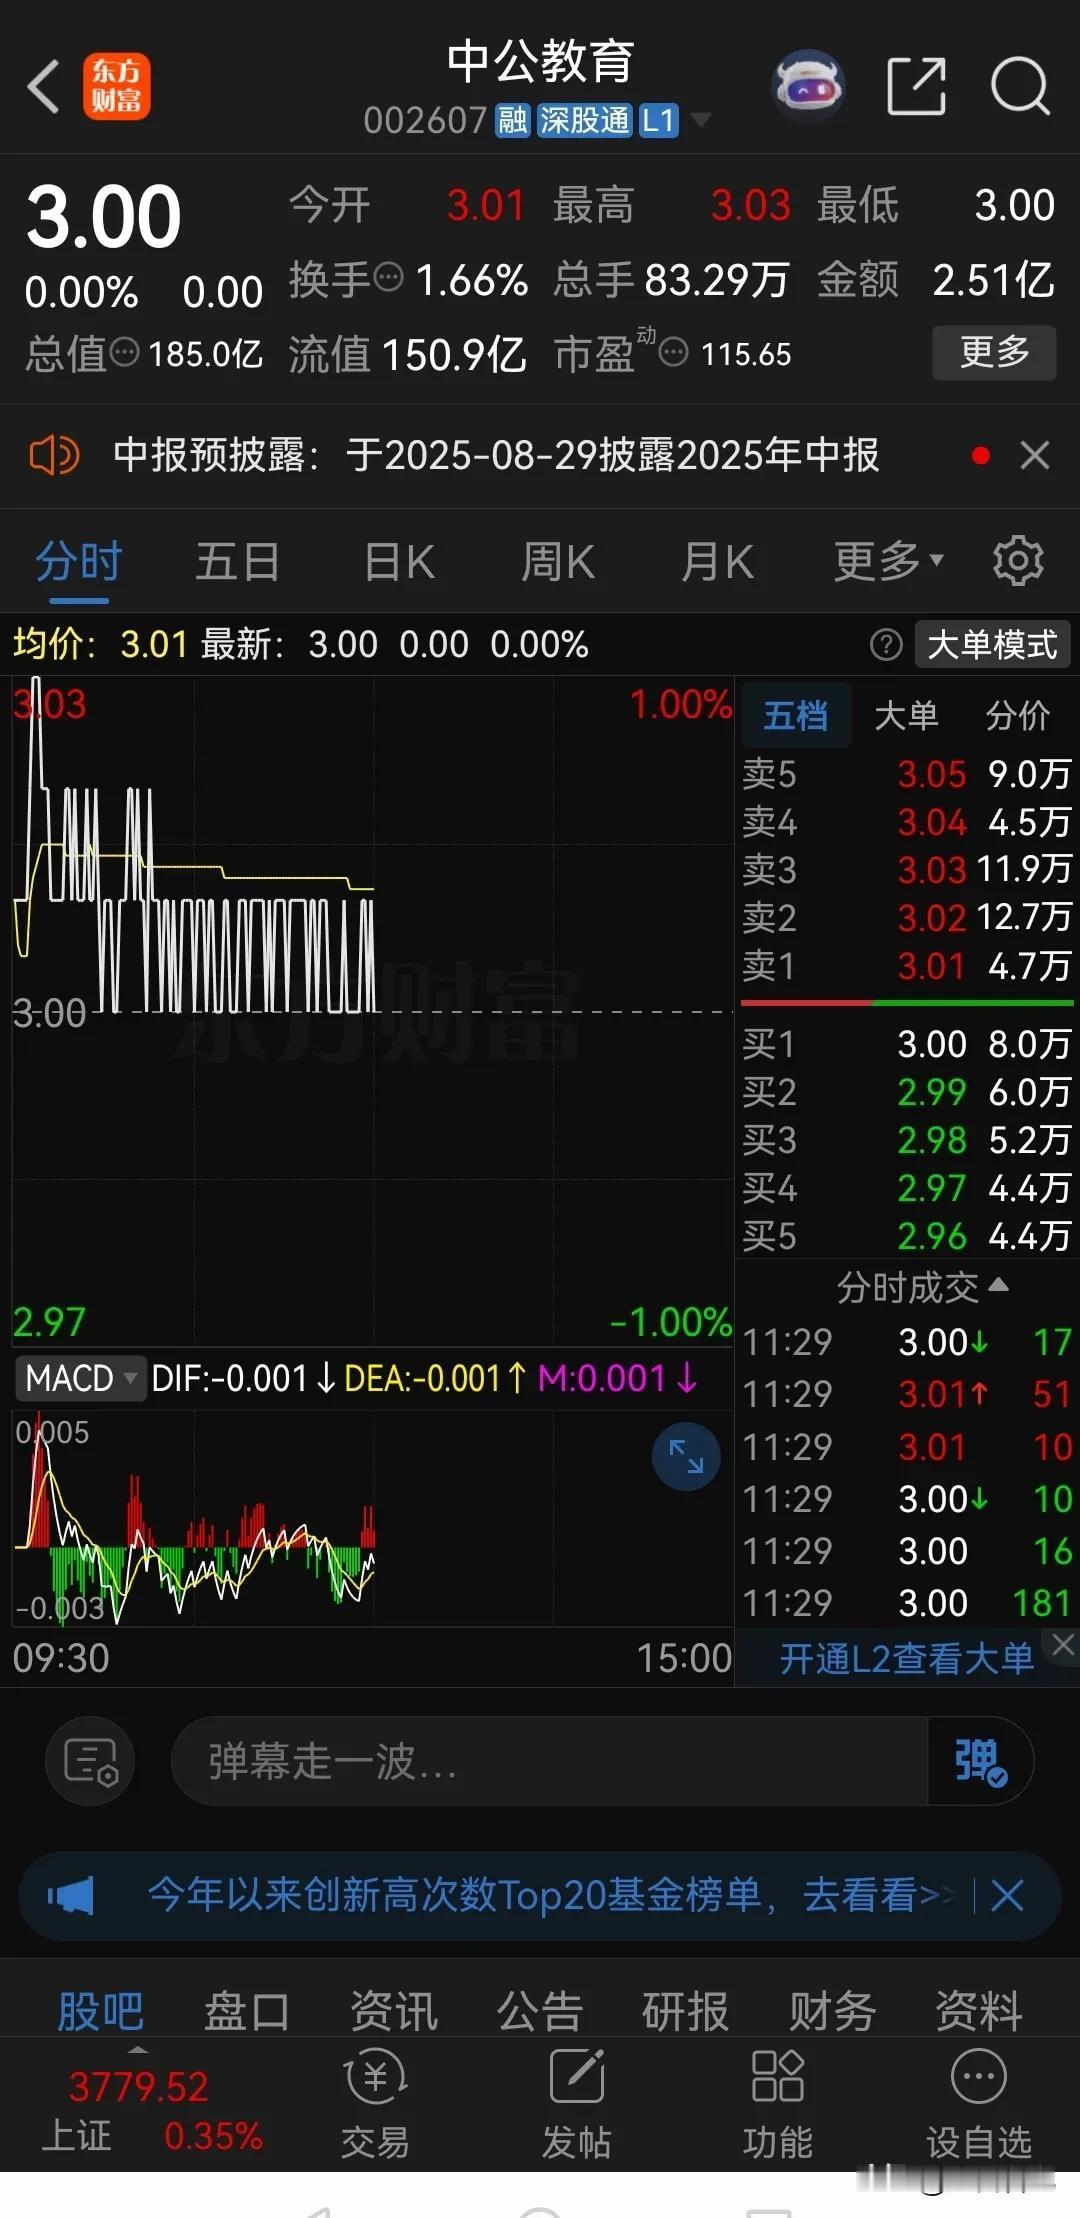Open the 中报预披露 announcement text
The width and height of the screenshot is (1080, 2218).
point(496,456)
